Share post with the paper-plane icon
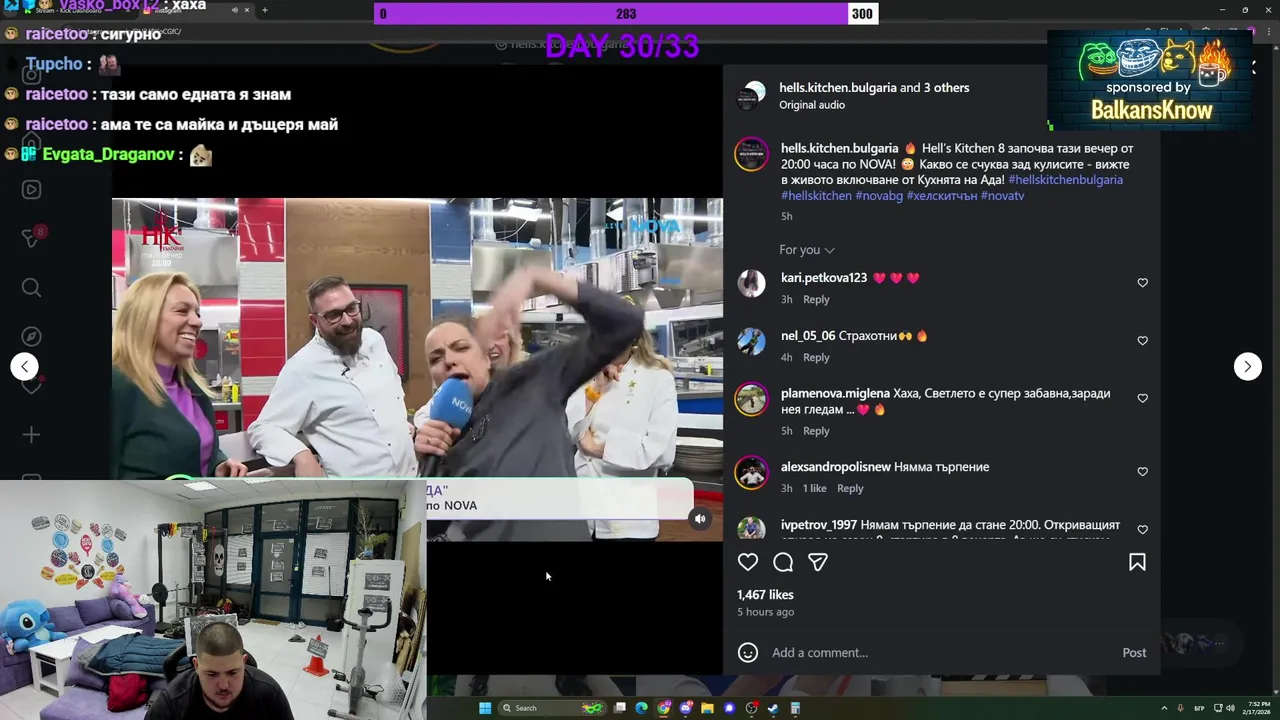This screenshot has height=720, width=1280. coord(818,562)
